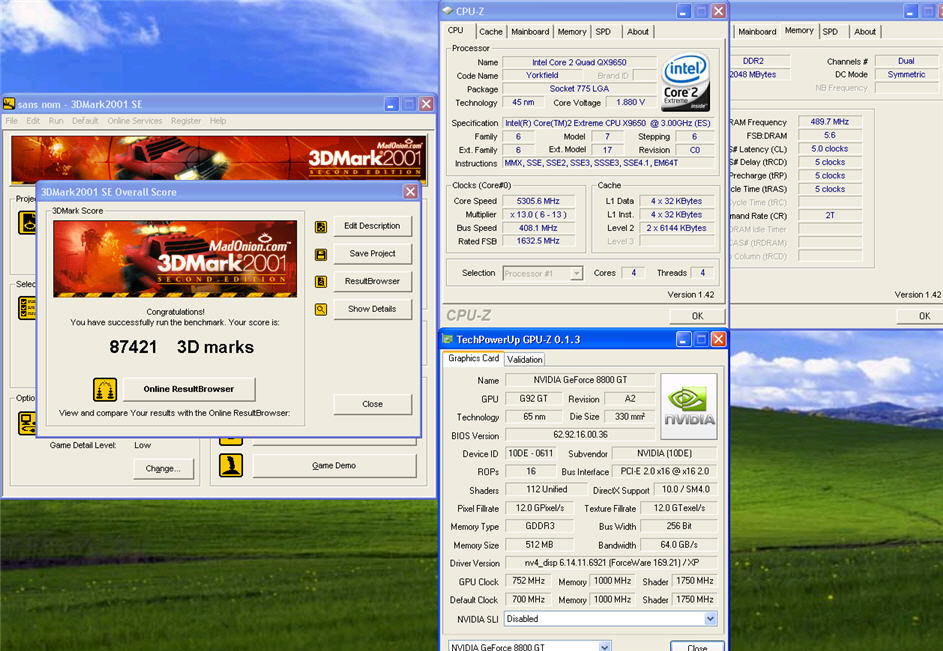Click the CPU-Z title bar icon

pos(447,11)
